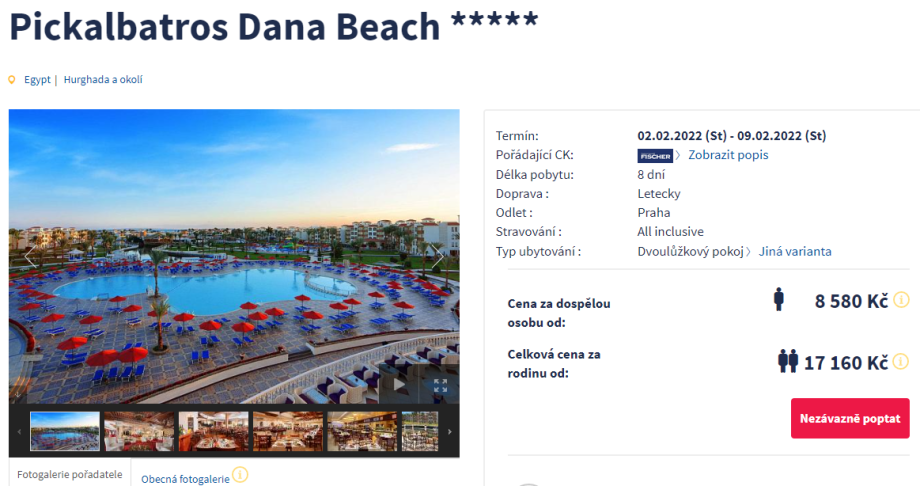Advance to next photo with right gallery arrow

click(x=438, y=256)
